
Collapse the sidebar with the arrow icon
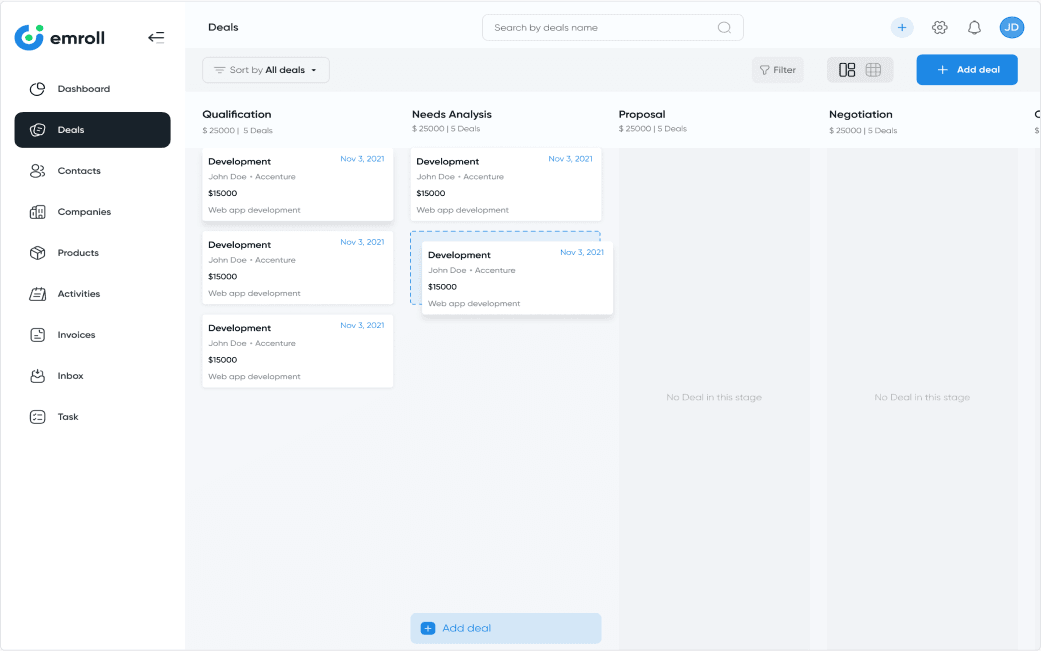(x=156, y=36)
